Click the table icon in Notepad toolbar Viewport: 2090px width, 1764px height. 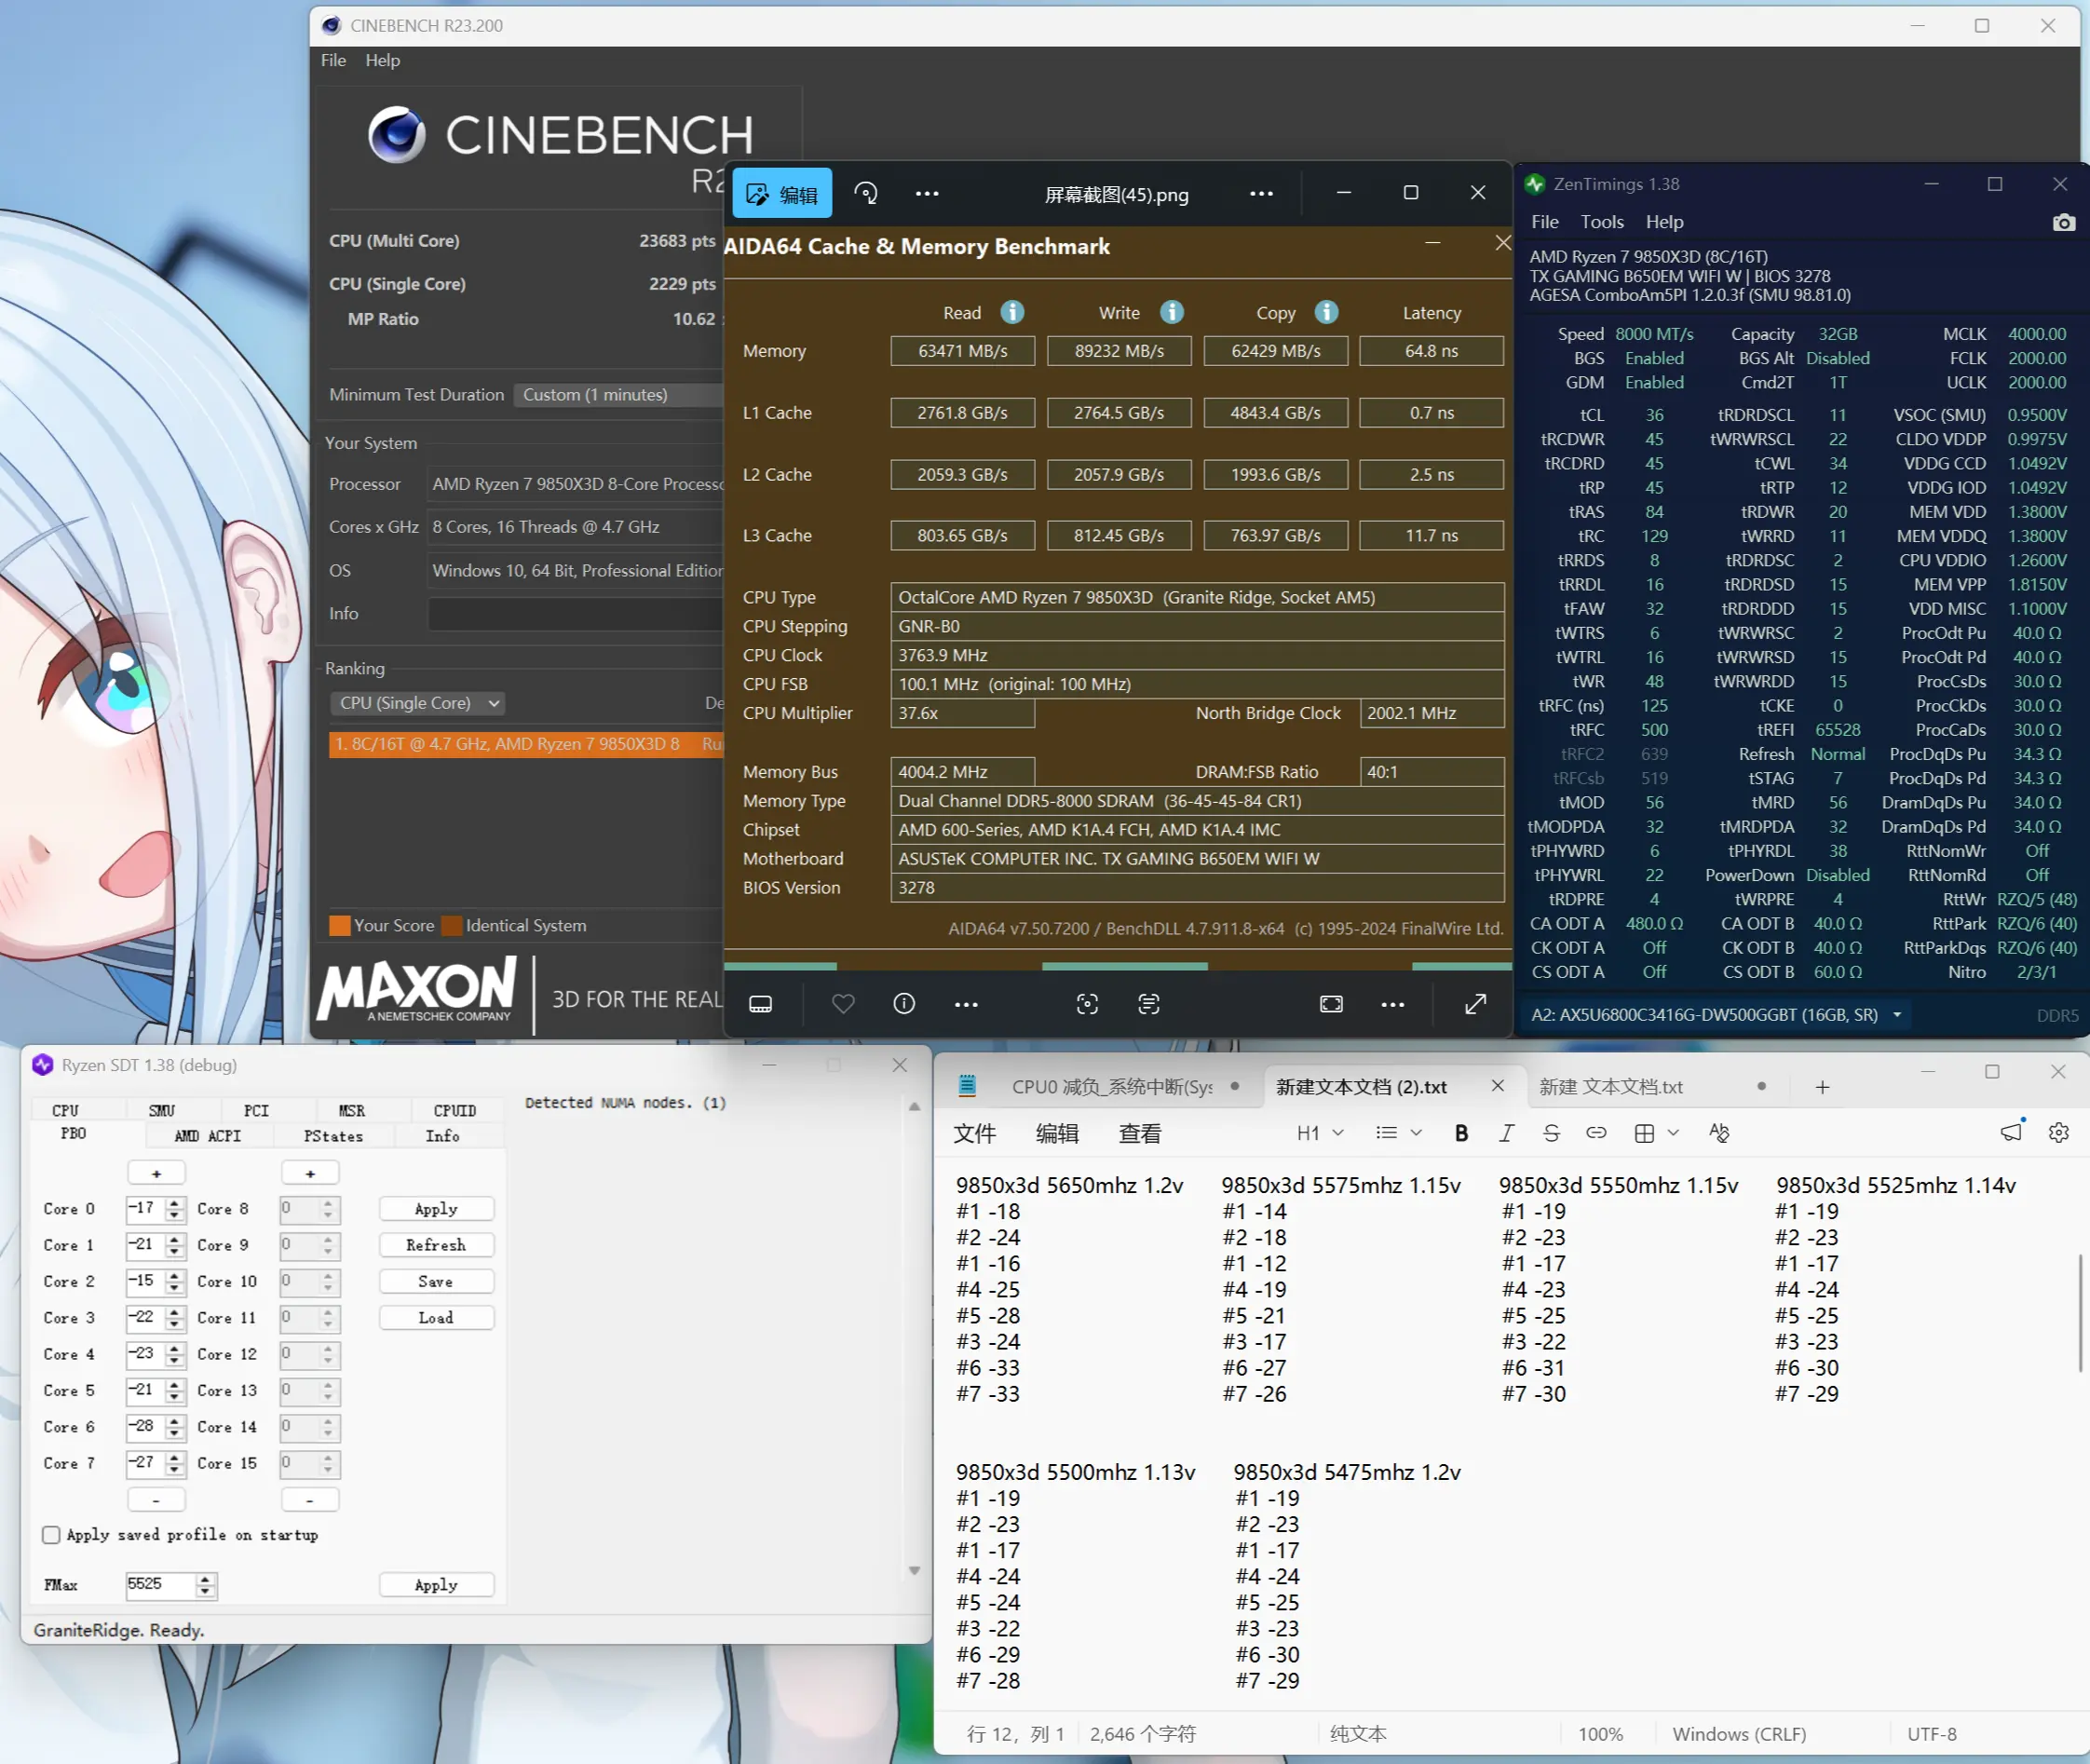coord(1644,1133)
